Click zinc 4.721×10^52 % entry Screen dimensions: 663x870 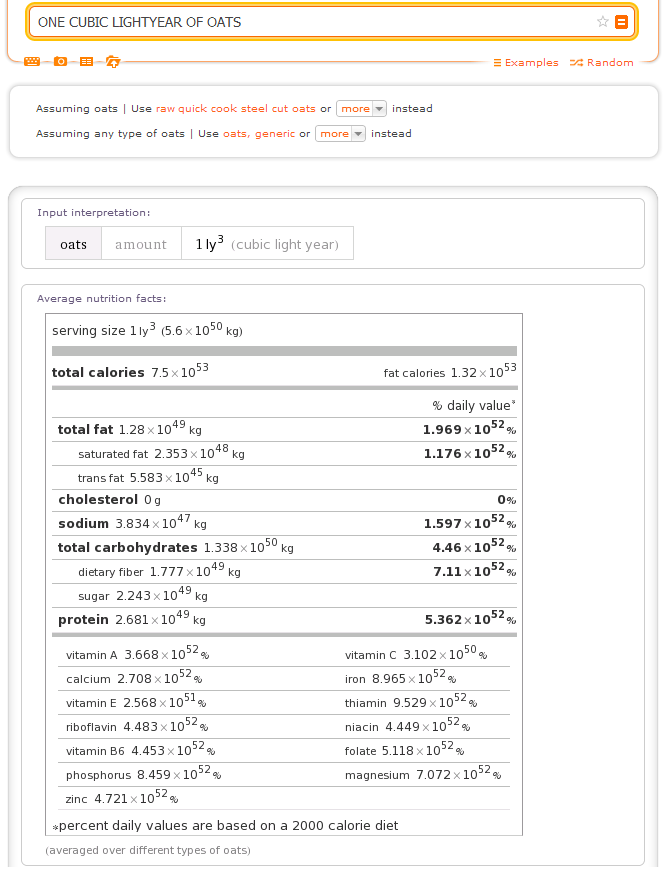coord(122,798)
